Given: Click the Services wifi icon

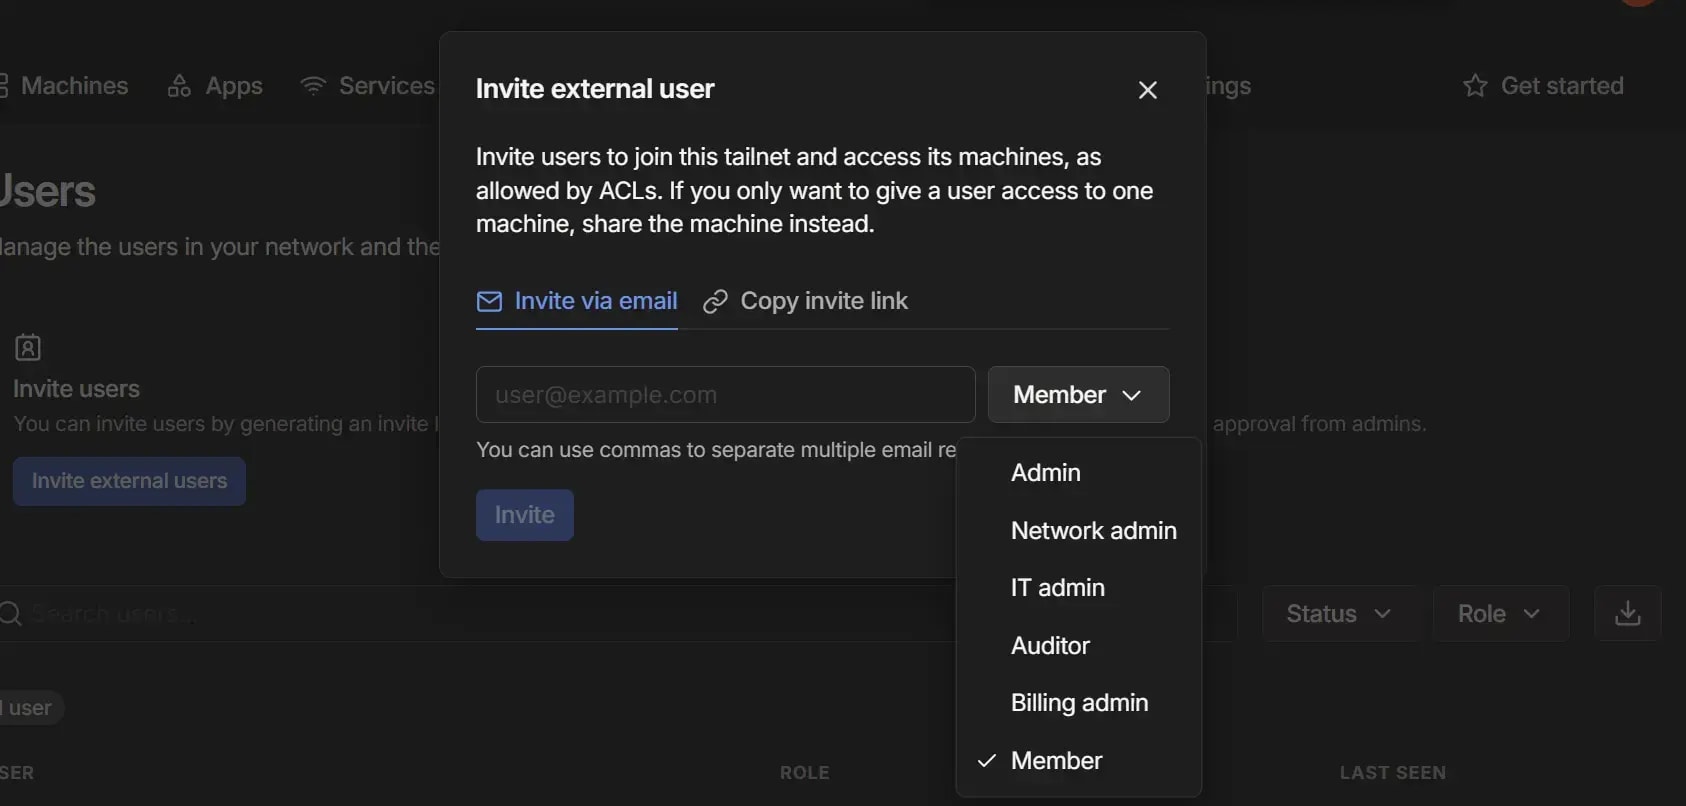Looking at the screenshot, I should tap(313, 86).
